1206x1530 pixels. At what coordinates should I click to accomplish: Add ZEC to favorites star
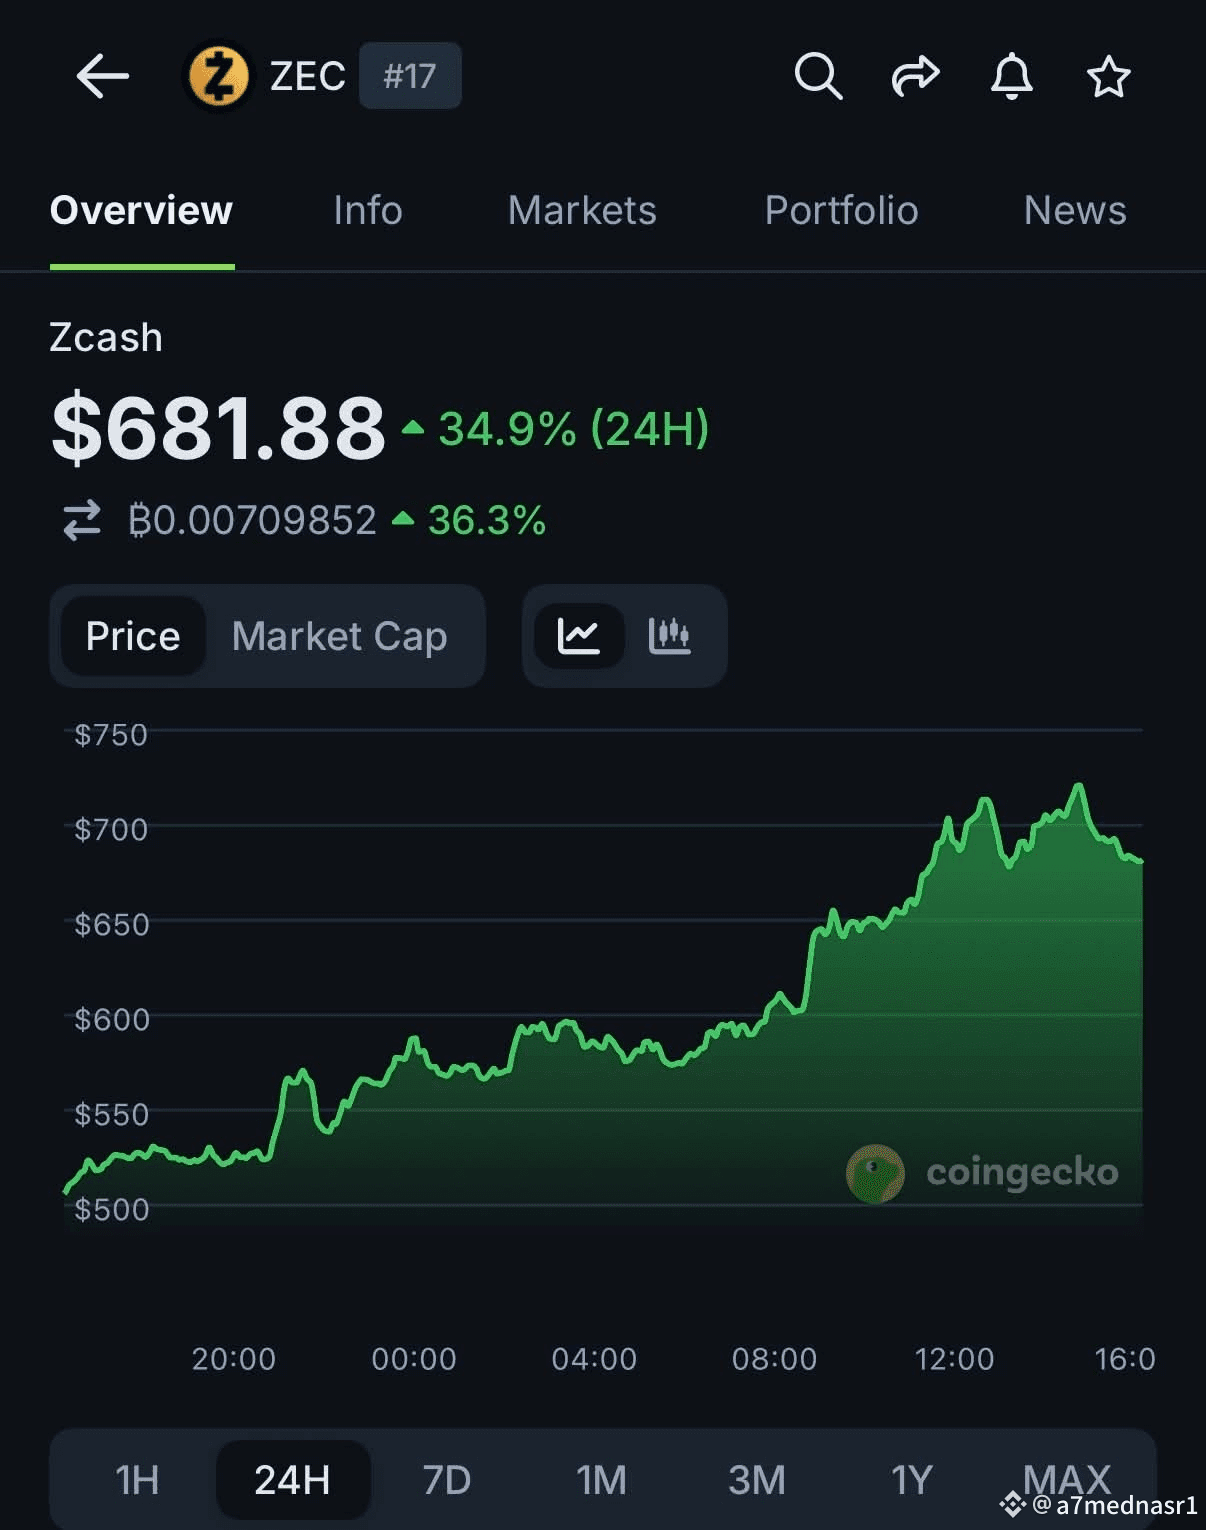(1108, 76)
